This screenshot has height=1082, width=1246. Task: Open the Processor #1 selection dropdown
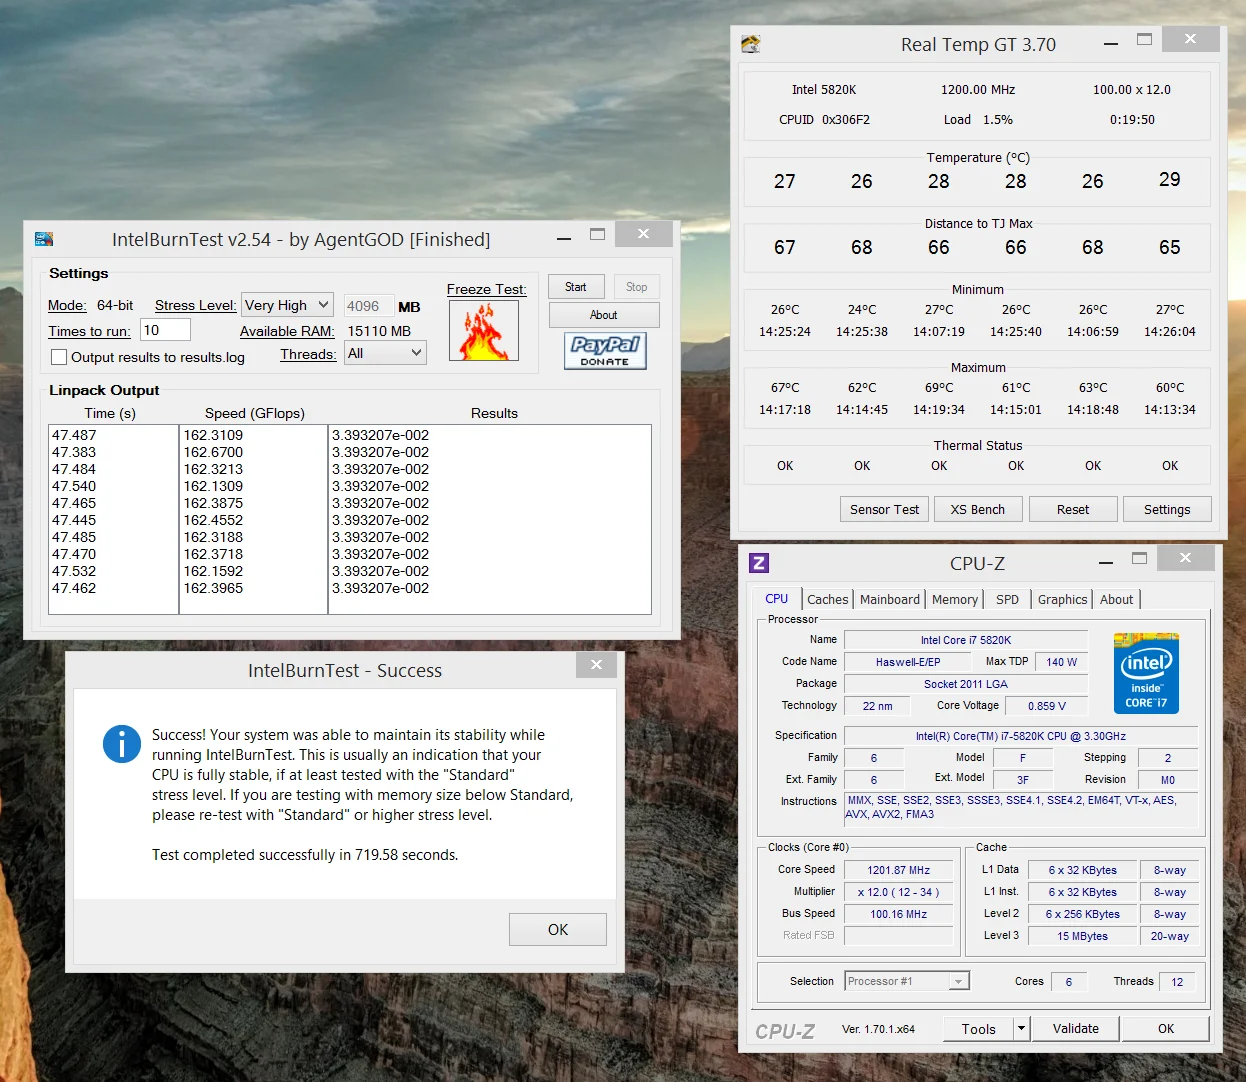click(x=907, y=981)
